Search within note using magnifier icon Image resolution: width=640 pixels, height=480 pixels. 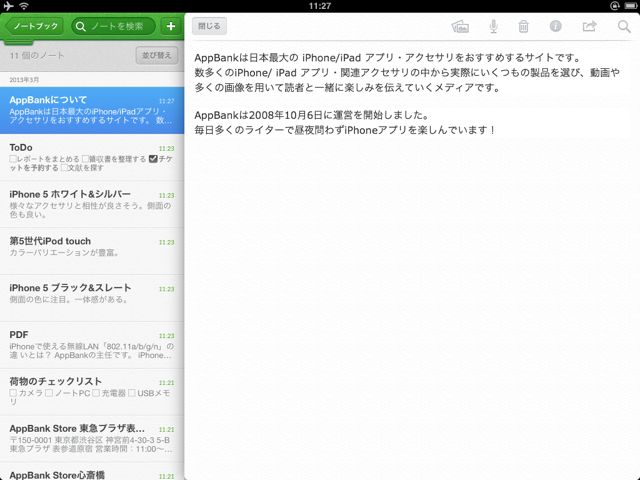(x=624, y=27)
